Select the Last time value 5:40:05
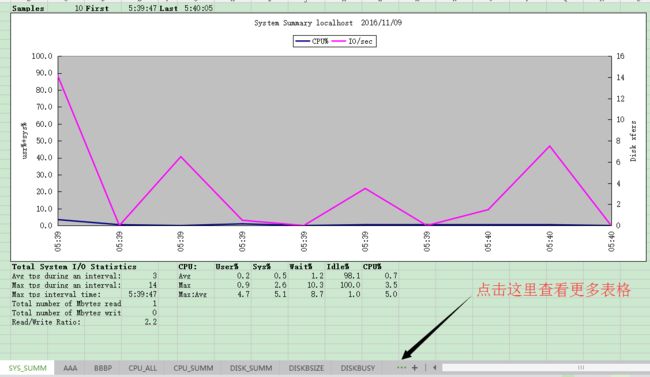Screen dimensions: 650x377 [x=198, y=8]
